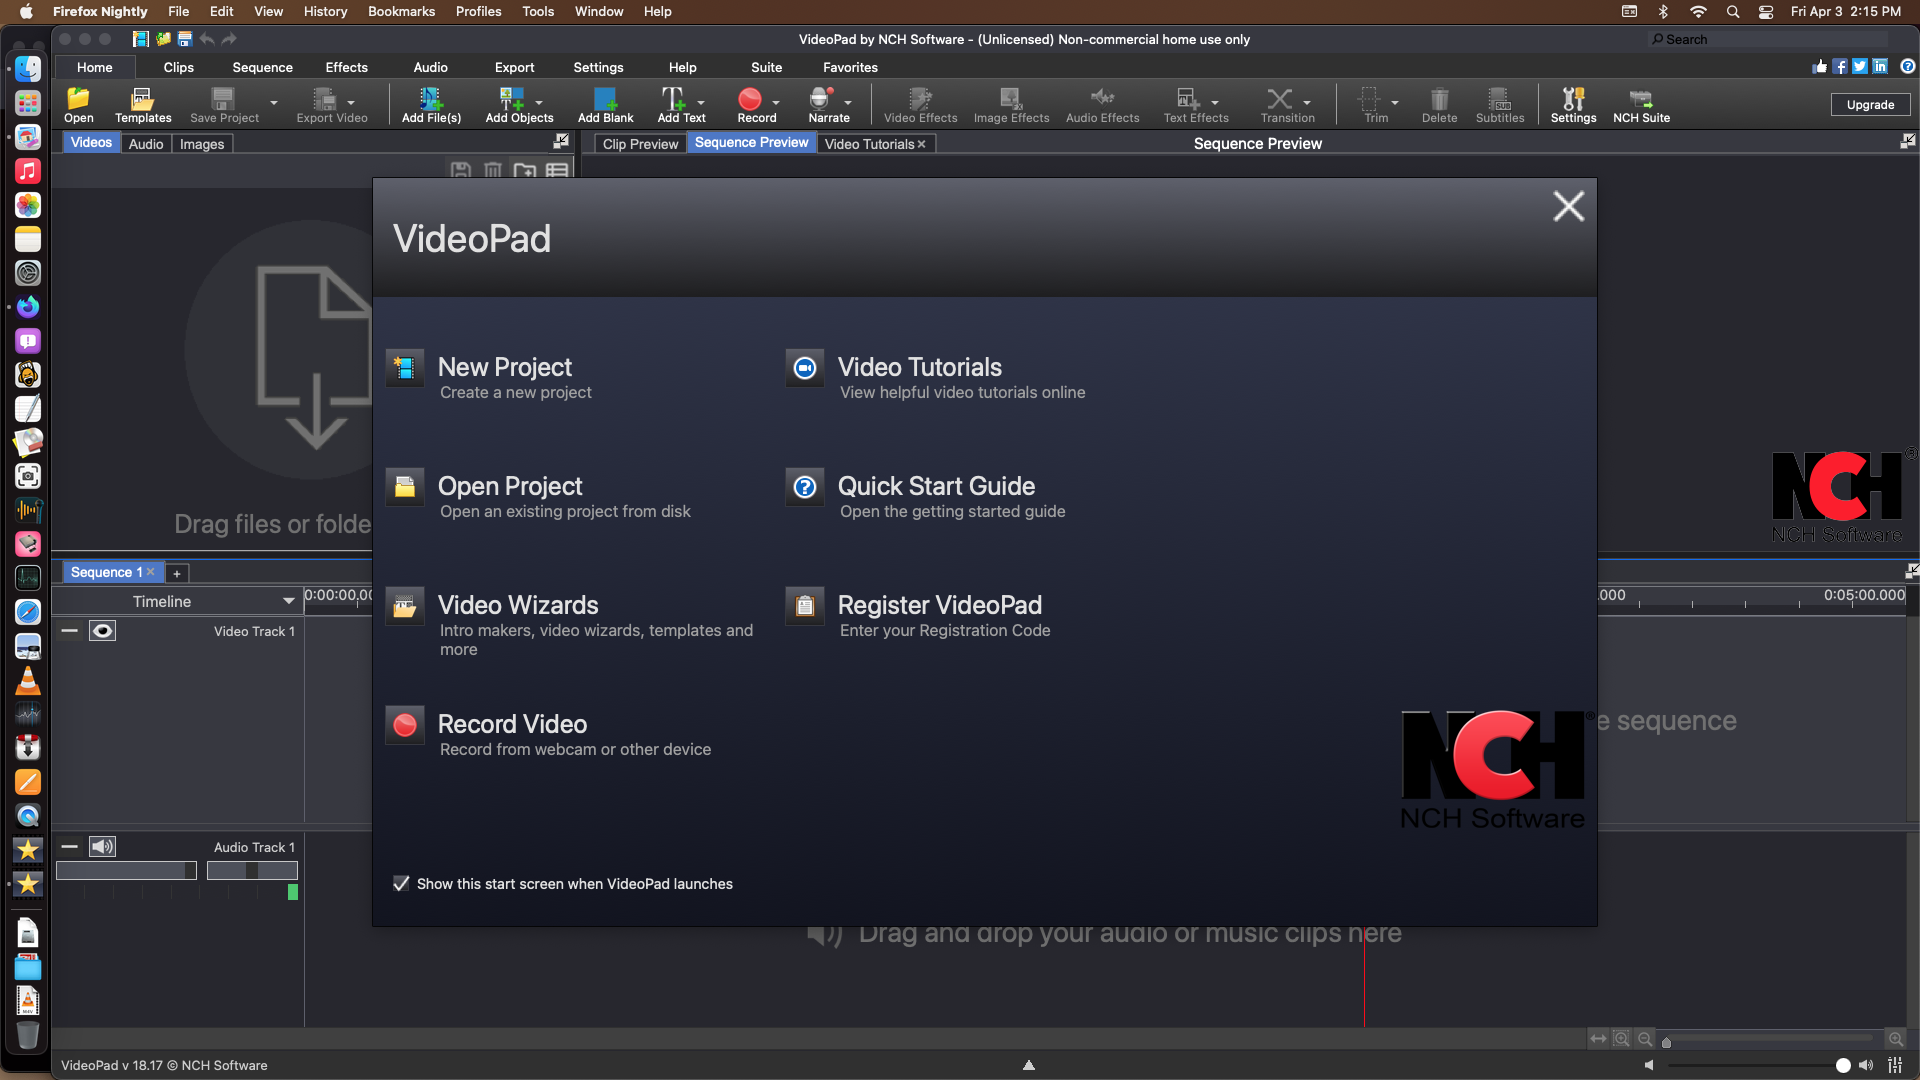Close the VideoPad start screen dialog
The width and height of the screenshot is (1920, 1080).
[x=1568, y=206]
